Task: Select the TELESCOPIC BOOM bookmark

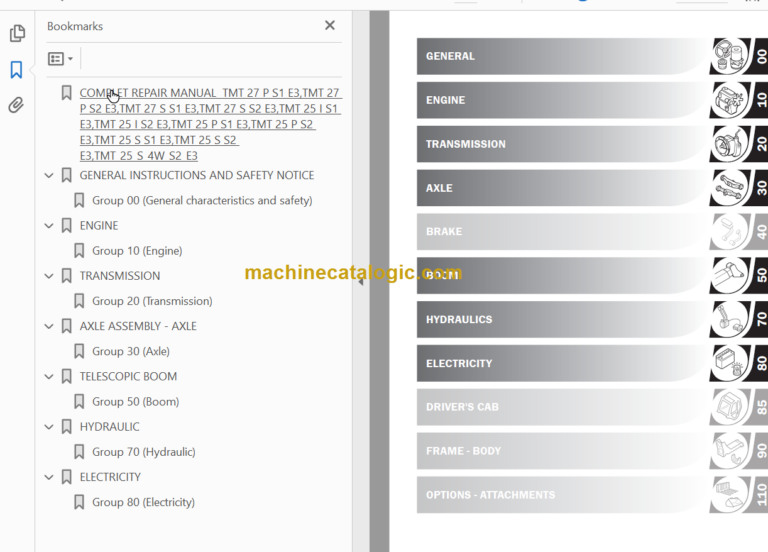Action: point(128,377)
